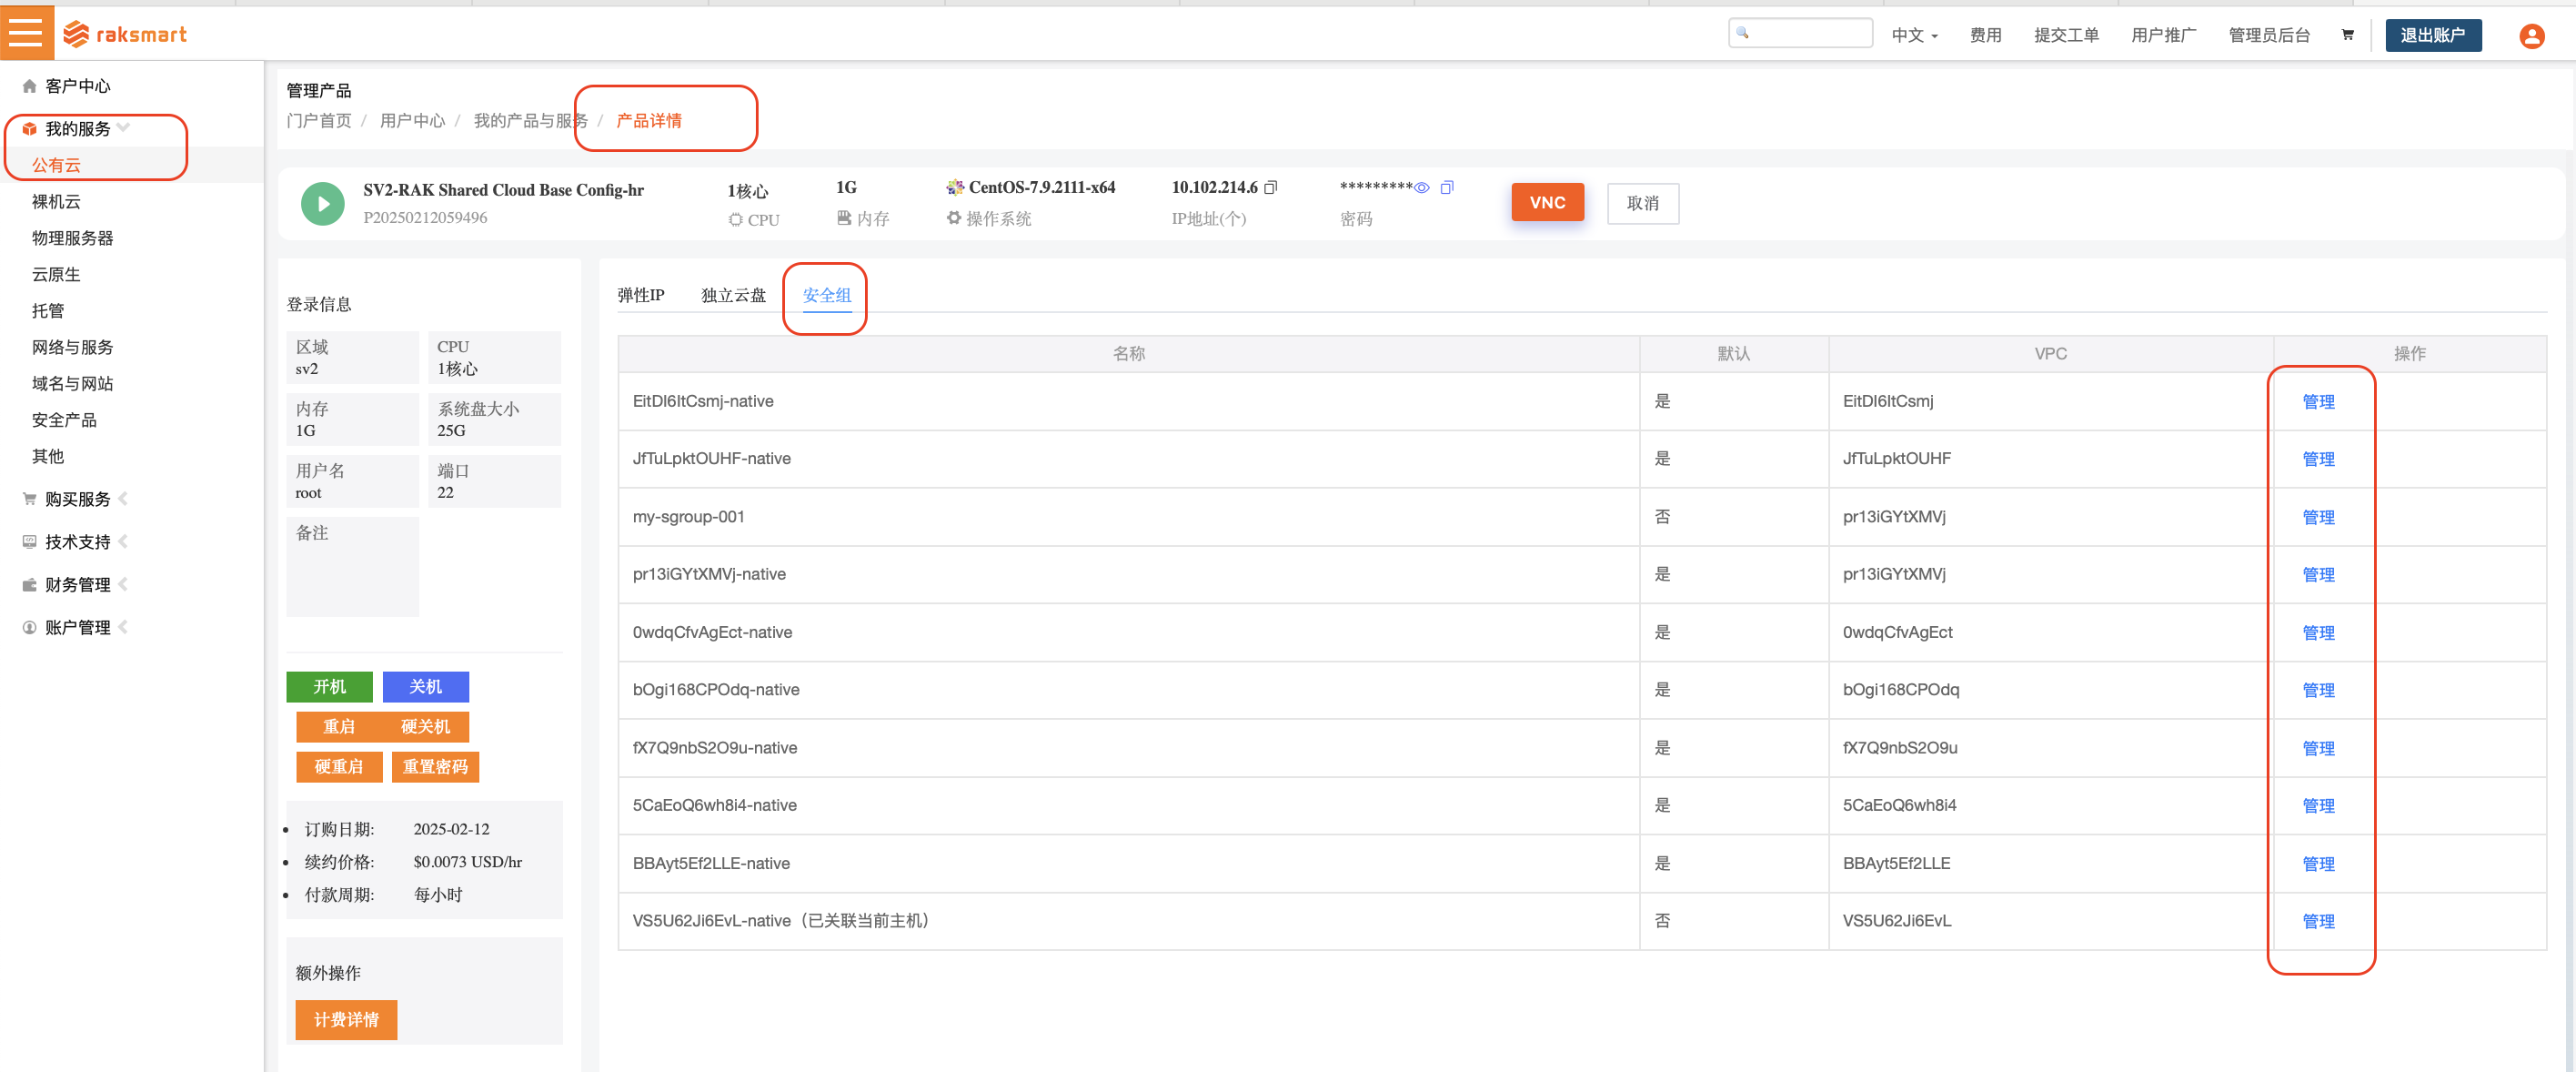Screen dimensions: 2576x1072
Task: Open the 中文 language dropdown
Action: [1913, 35]
